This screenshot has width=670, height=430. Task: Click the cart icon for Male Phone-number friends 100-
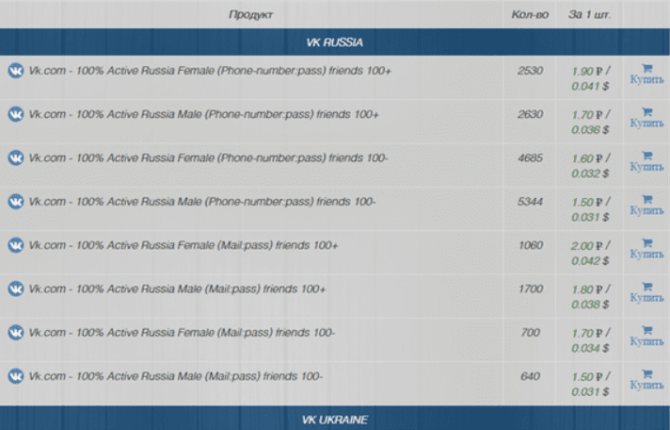pos(647,199)
